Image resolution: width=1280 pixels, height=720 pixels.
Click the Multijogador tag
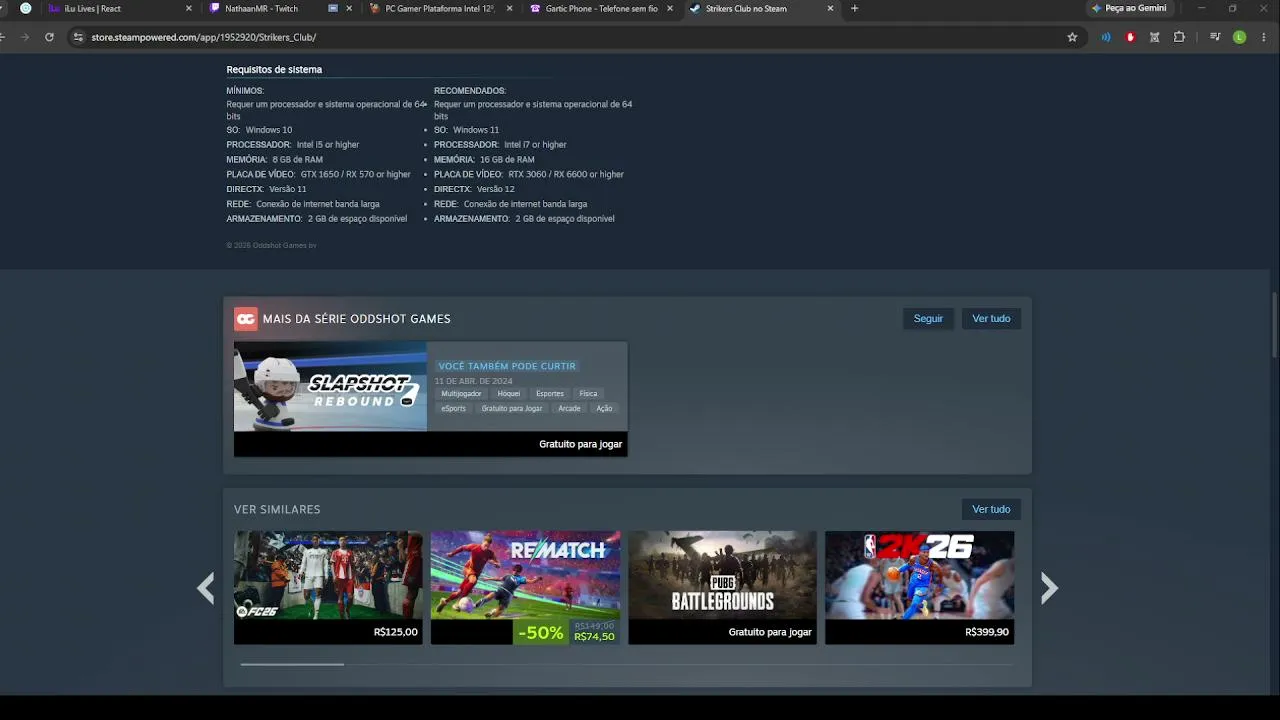click(461, 394)
